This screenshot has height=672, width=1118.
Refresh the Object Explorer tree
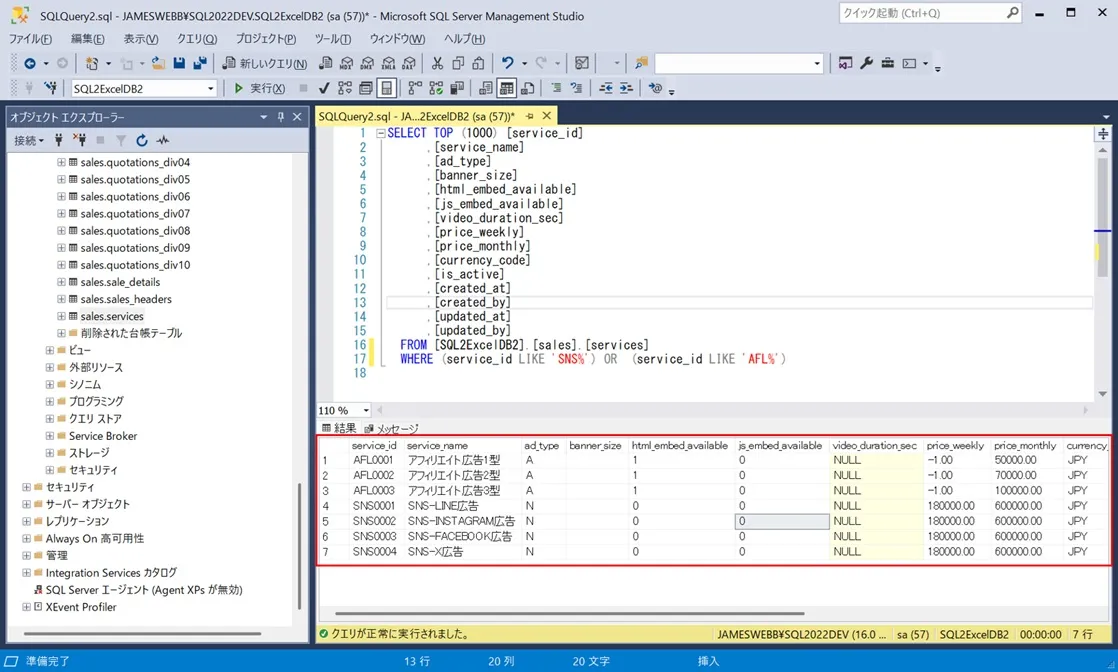coord(142,141)
